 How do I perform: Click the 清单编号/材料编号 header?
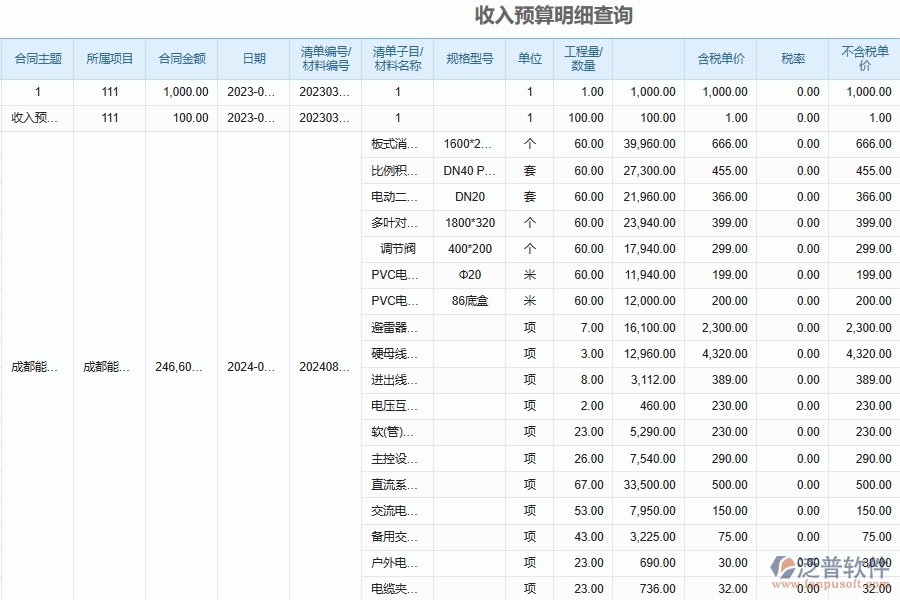click(x=322, y=58)
